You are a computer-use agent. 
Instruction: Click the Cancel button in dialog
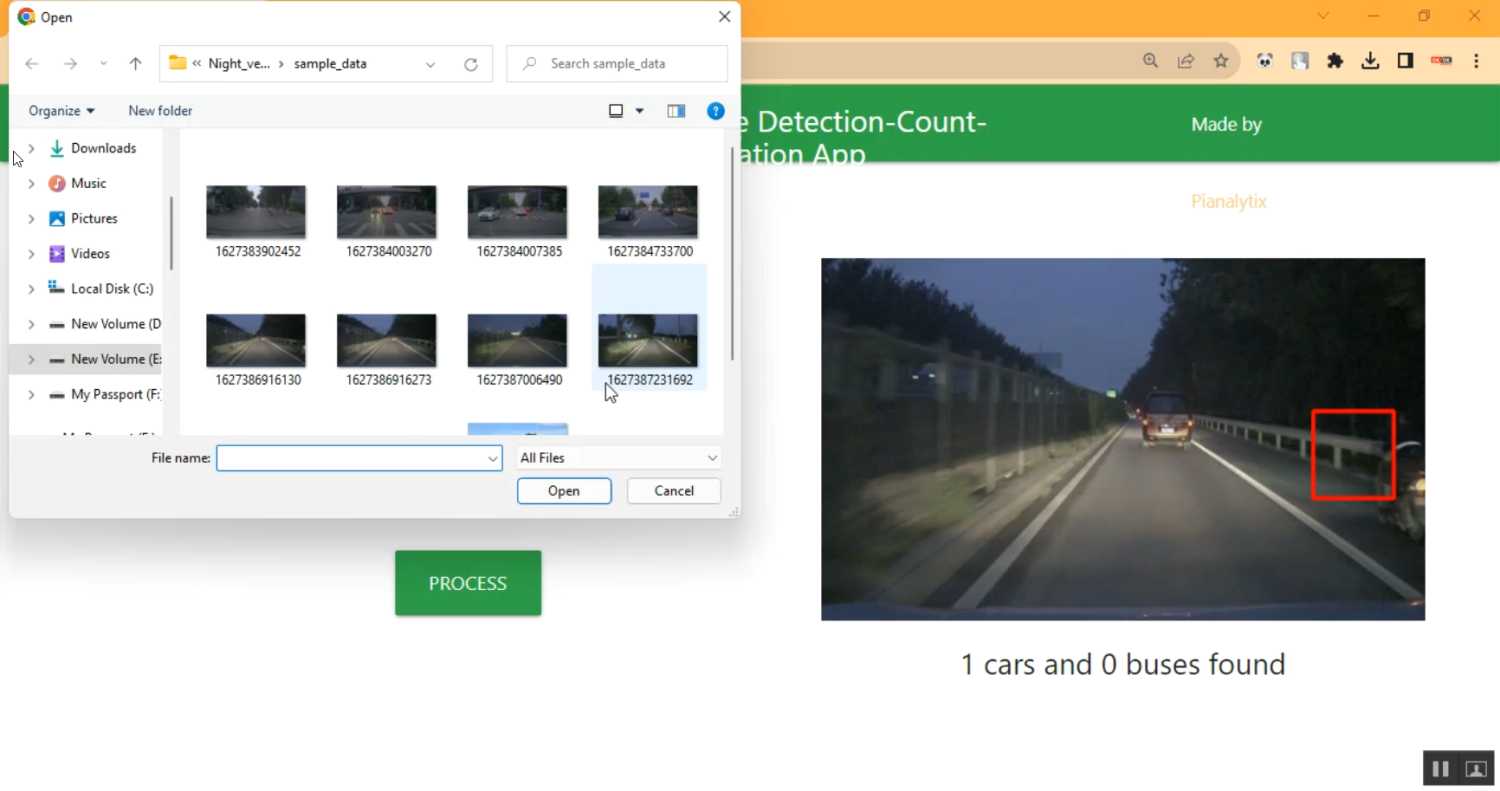pos(673,491)
